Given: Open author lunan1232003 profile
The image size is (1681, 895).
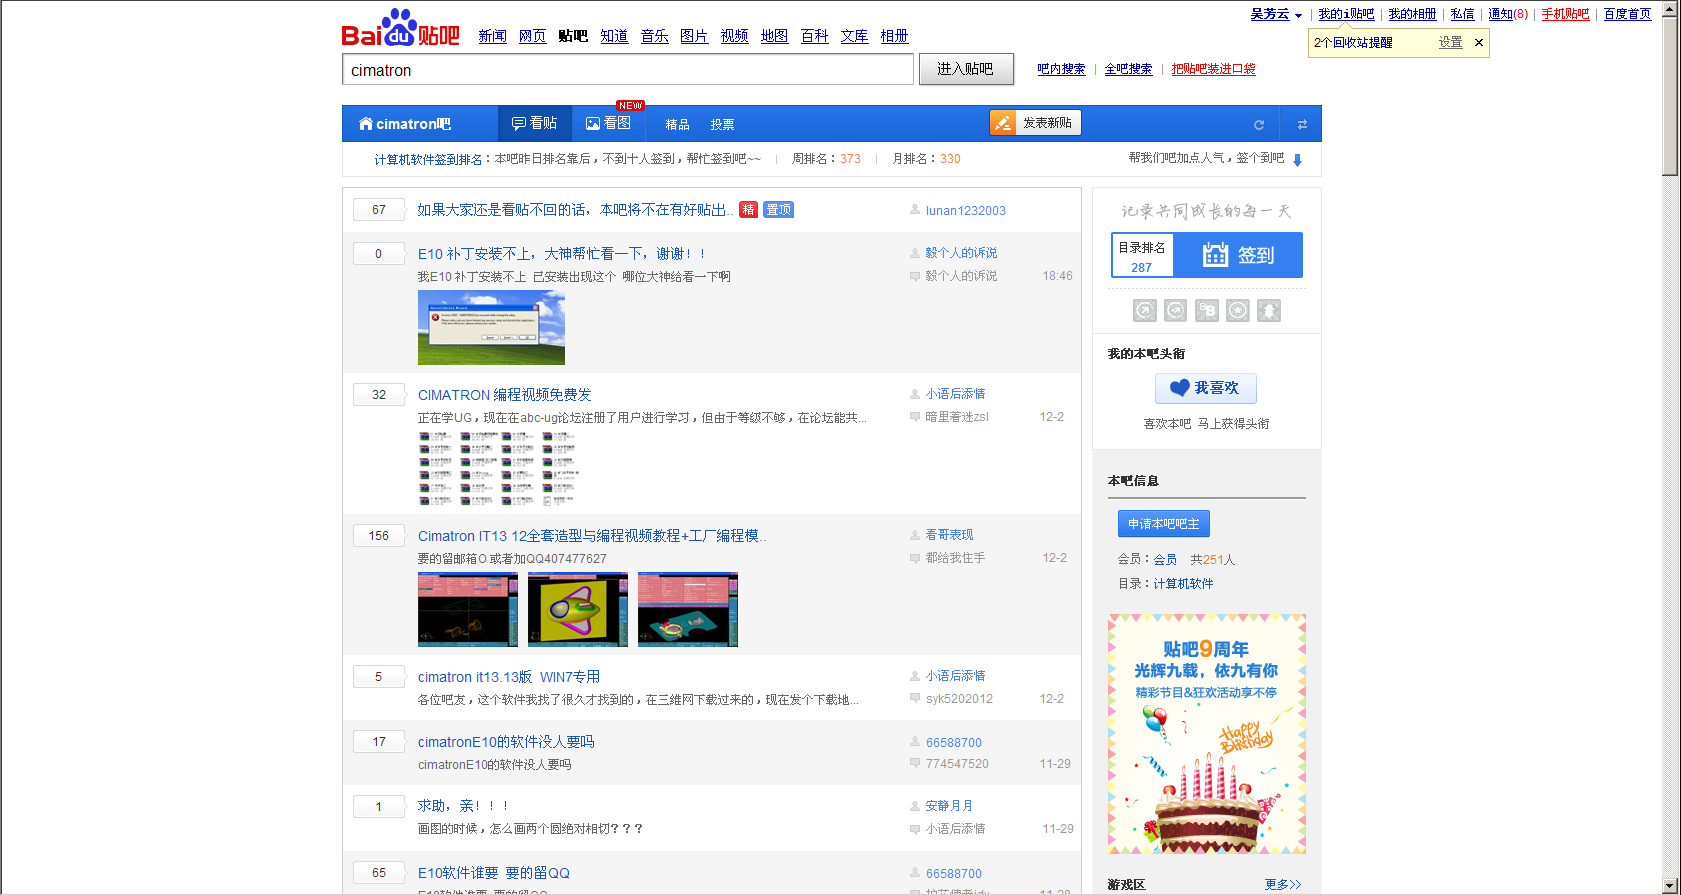Looking at the screenshot, I should pyautogui.click(x=966, y=211).
